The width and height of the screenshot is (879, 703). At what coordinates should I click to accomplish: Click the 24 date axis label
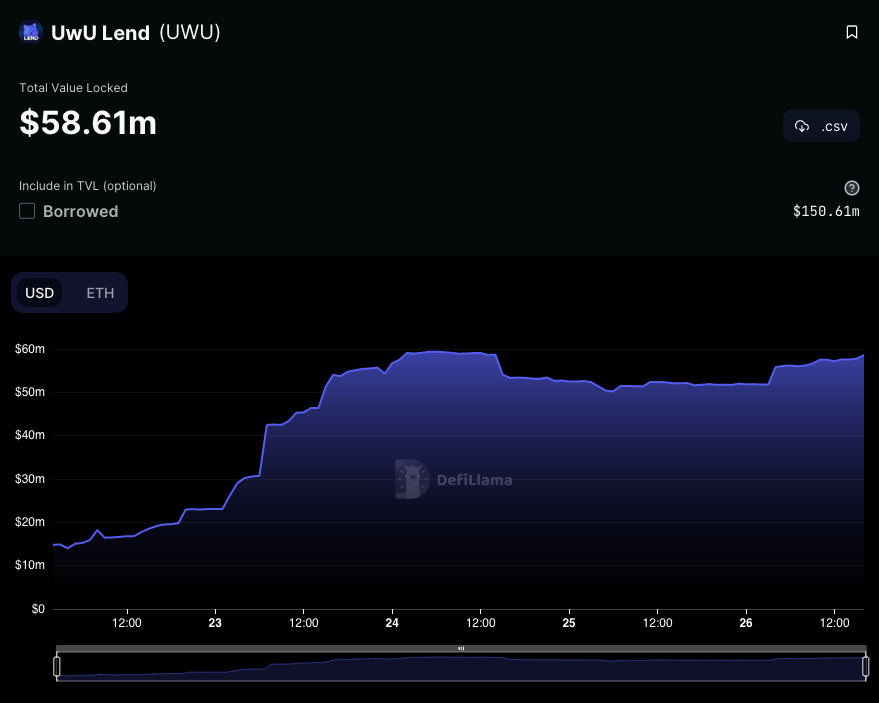392,623
